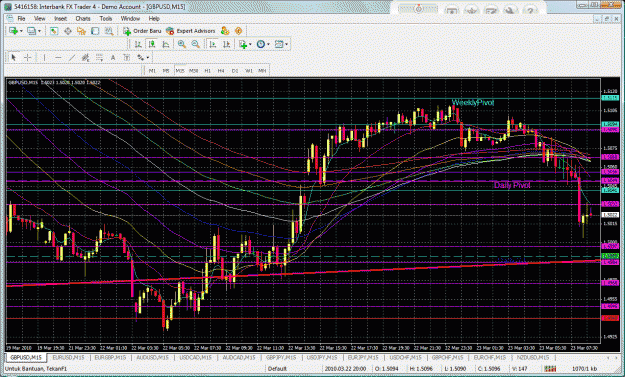This screenshot has height=377, width=625.
Task: Click the Templates icon
Action: [279, 44]
